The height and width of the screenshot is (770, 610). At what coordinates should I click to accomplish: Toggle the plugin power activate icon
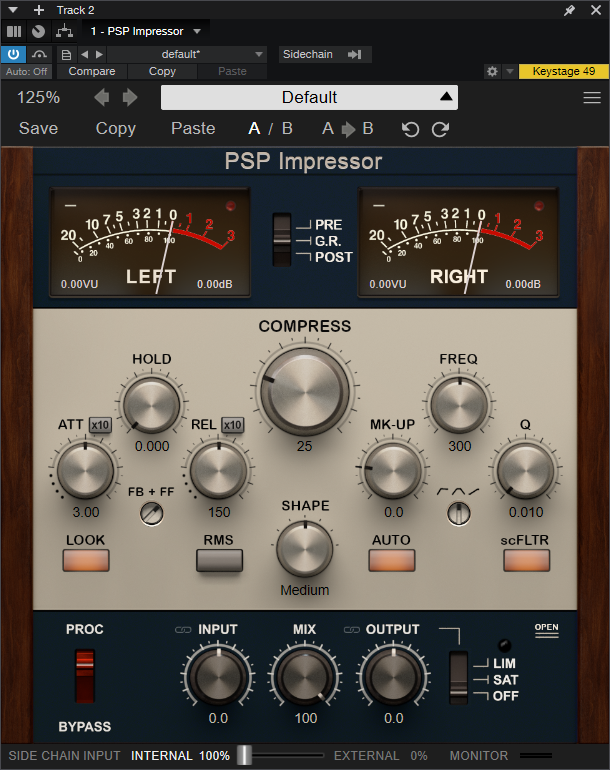[13, 54]
